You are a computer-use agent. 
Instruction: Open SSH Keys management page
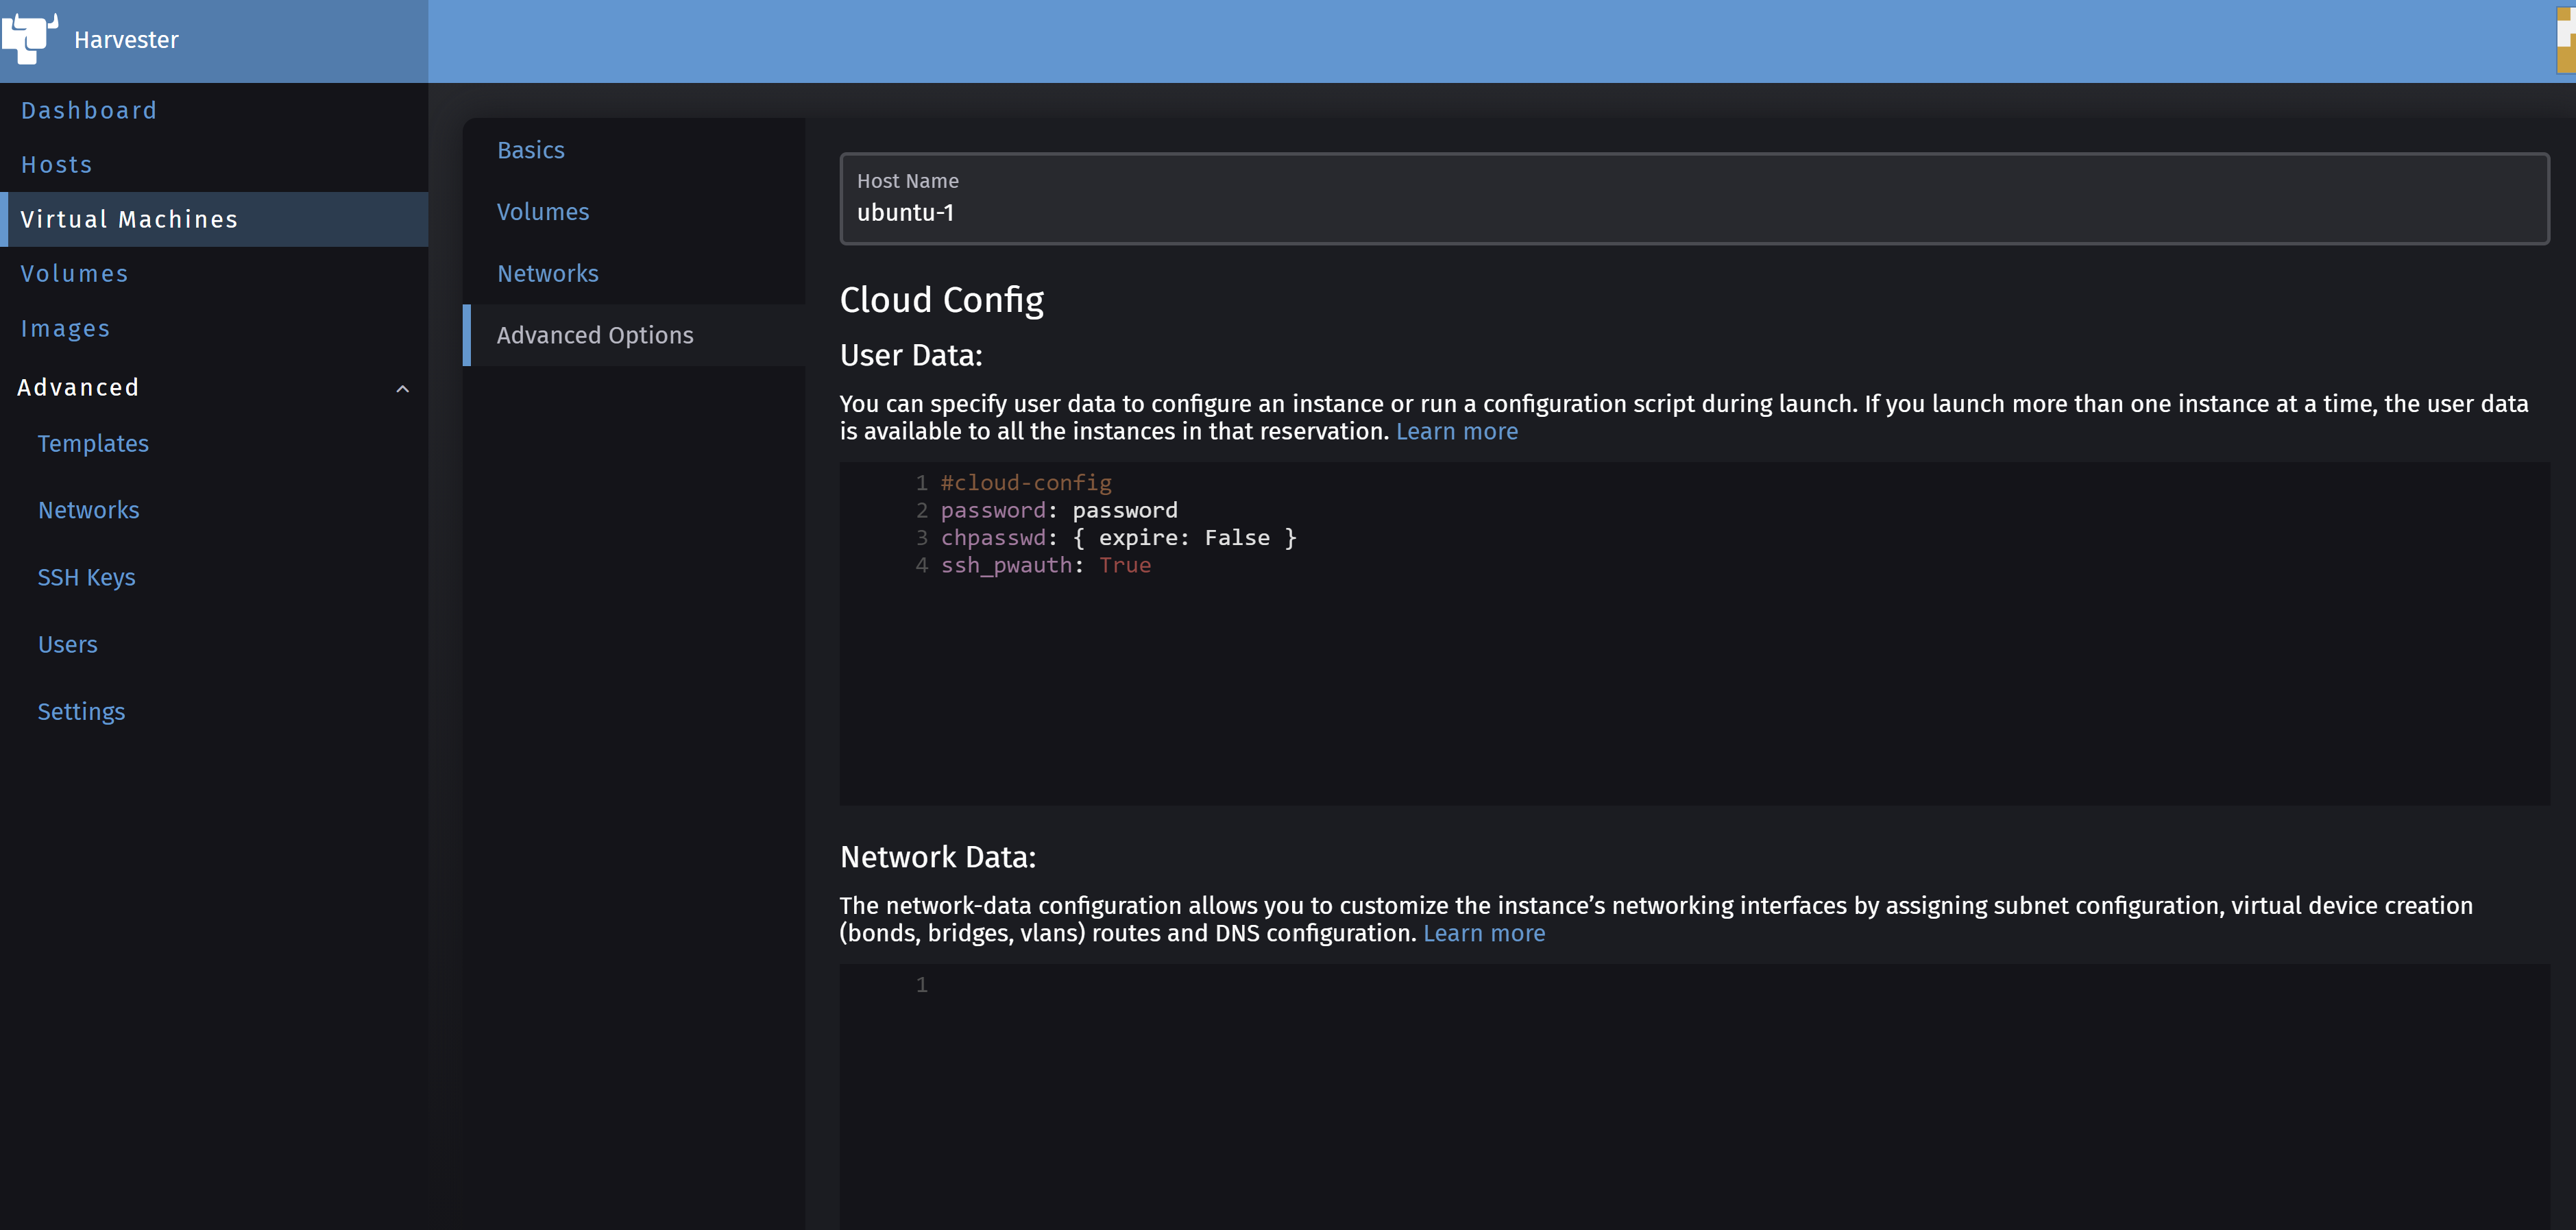coord(87,578)
